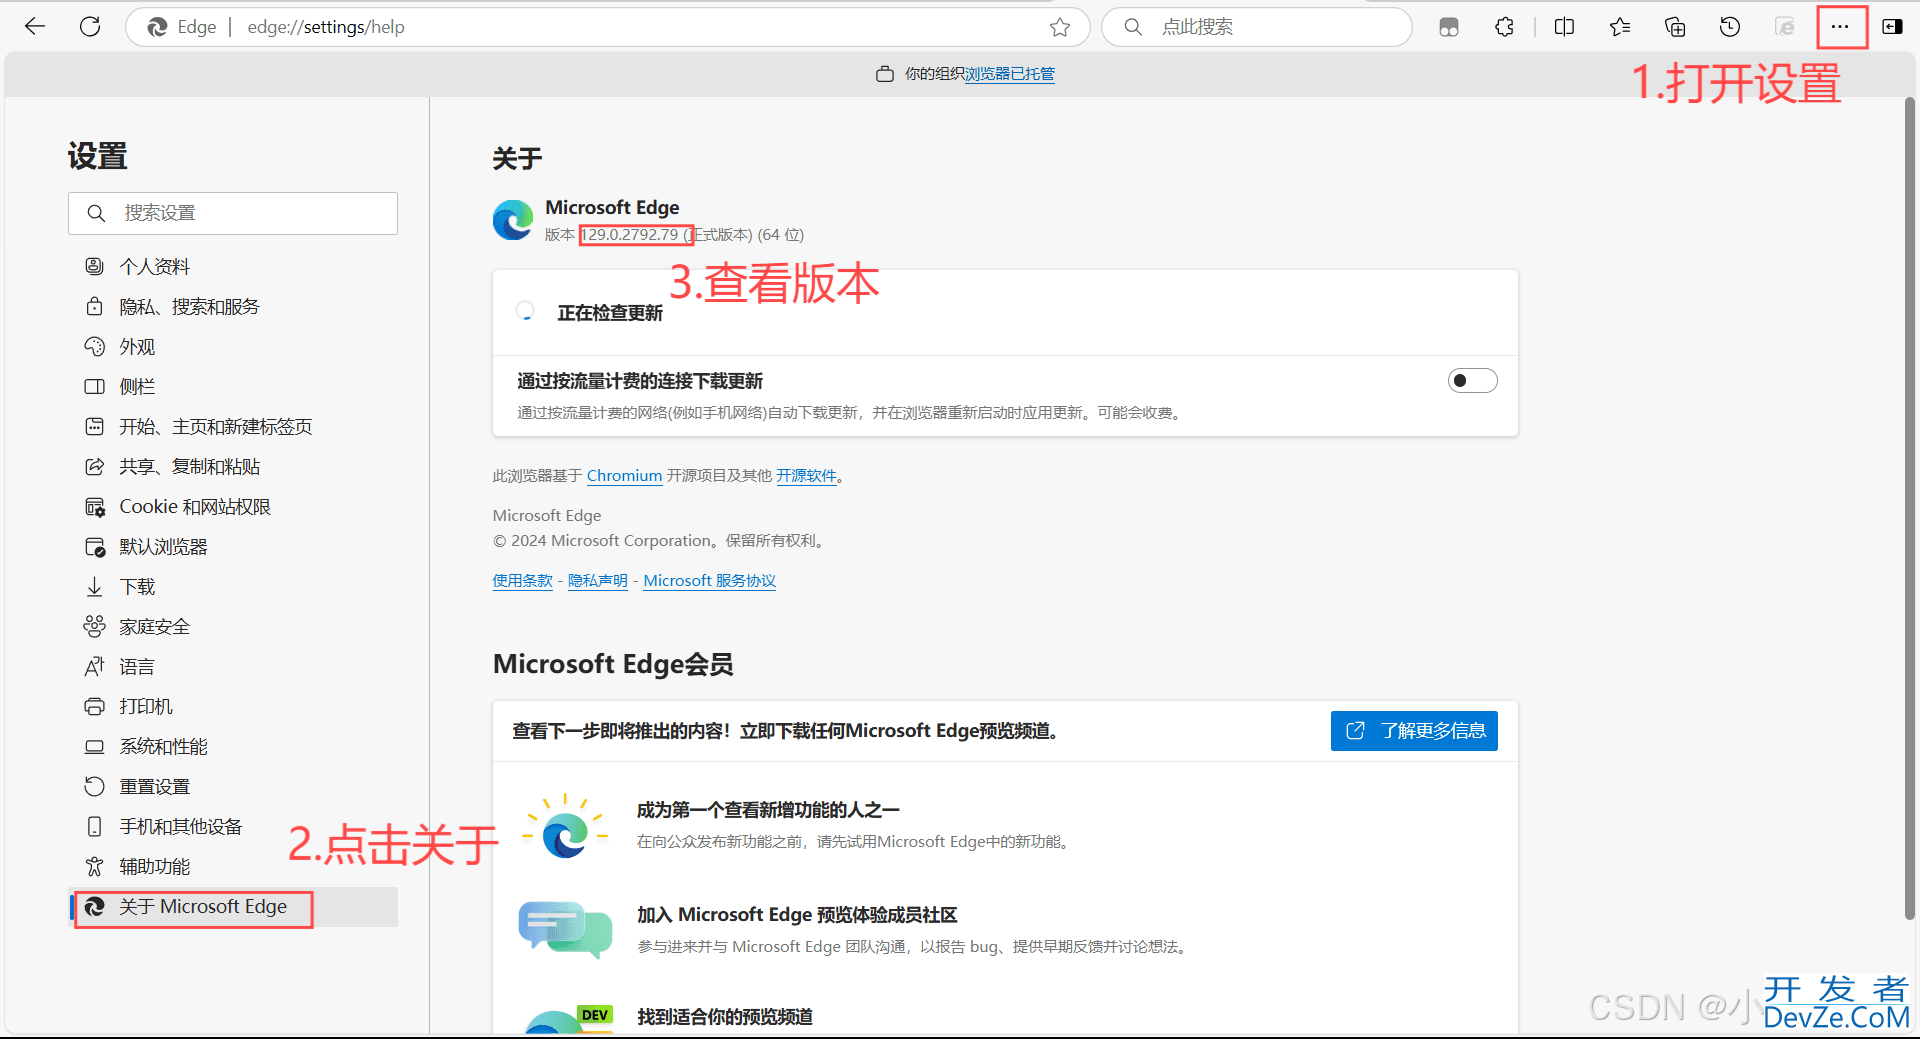The height and width of the screenshot is (1039, 1920).
Task: Click the 打印机 printer icon
Action: click(95, 707)
